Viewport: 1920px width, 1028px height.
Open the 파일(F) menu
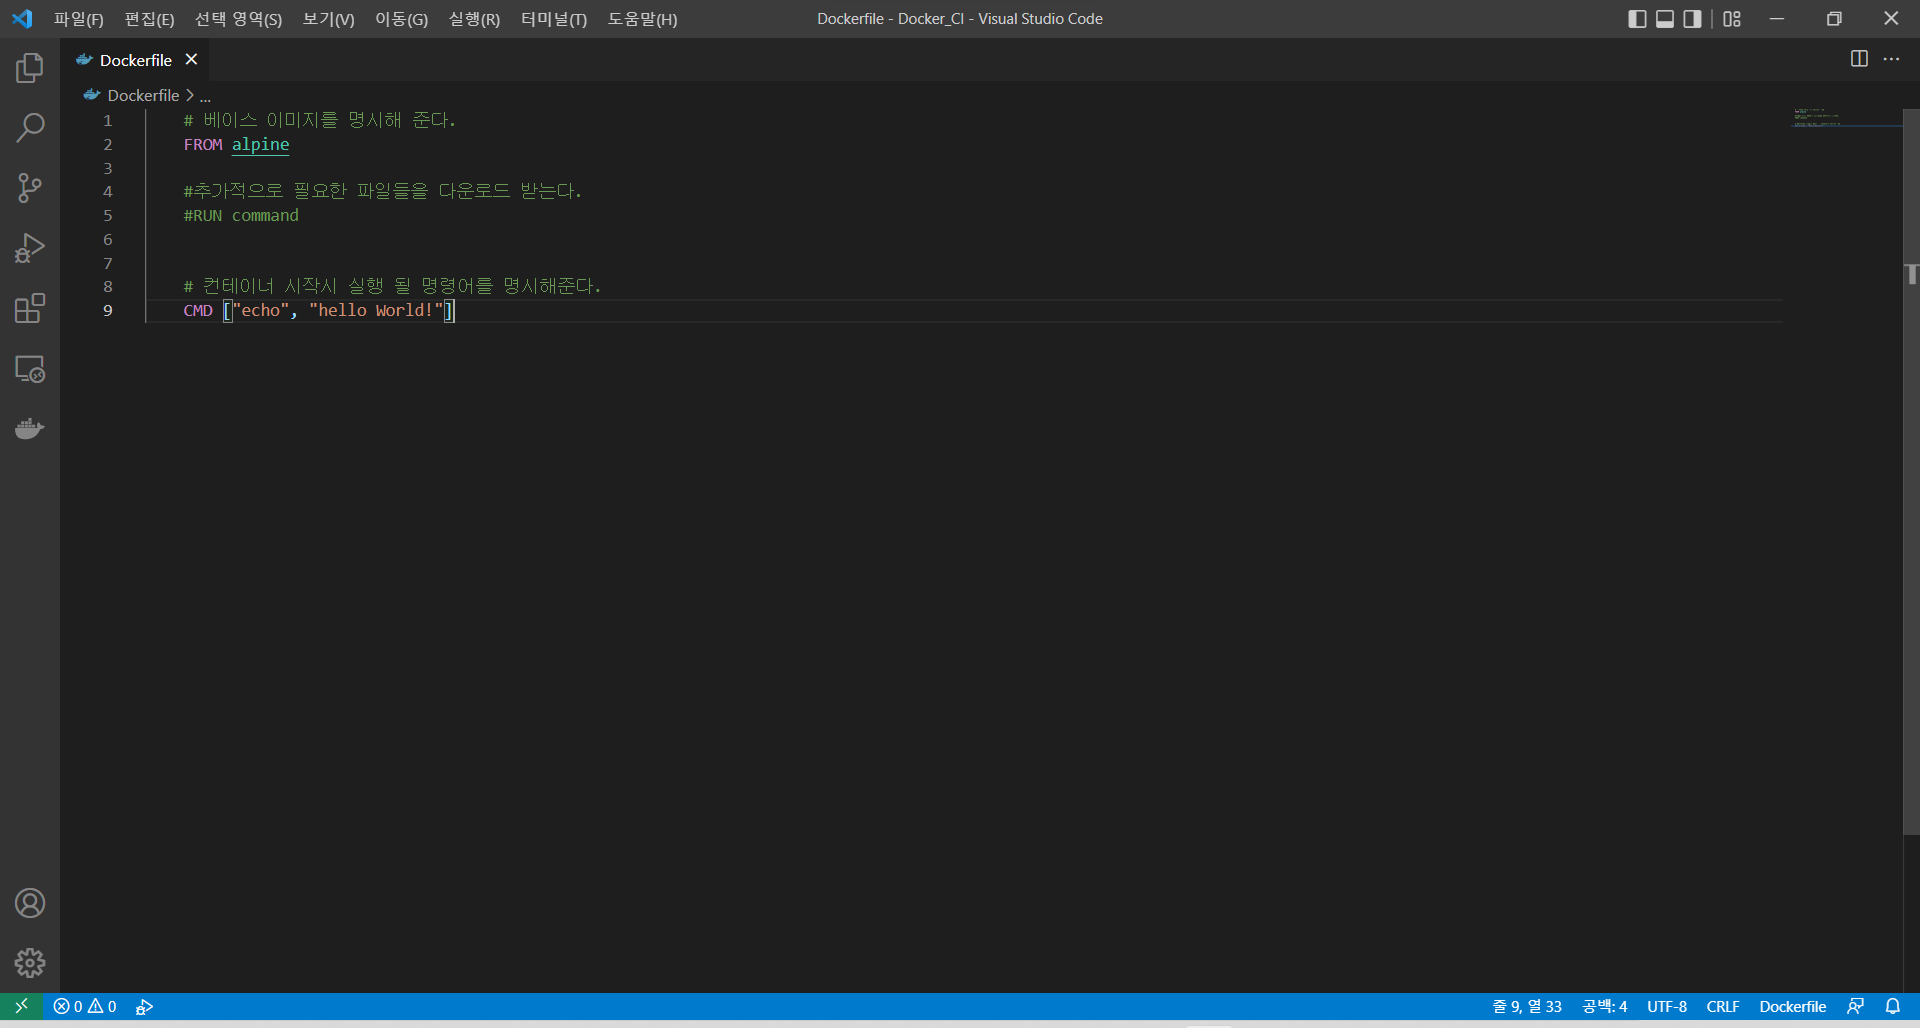point(79,19)
